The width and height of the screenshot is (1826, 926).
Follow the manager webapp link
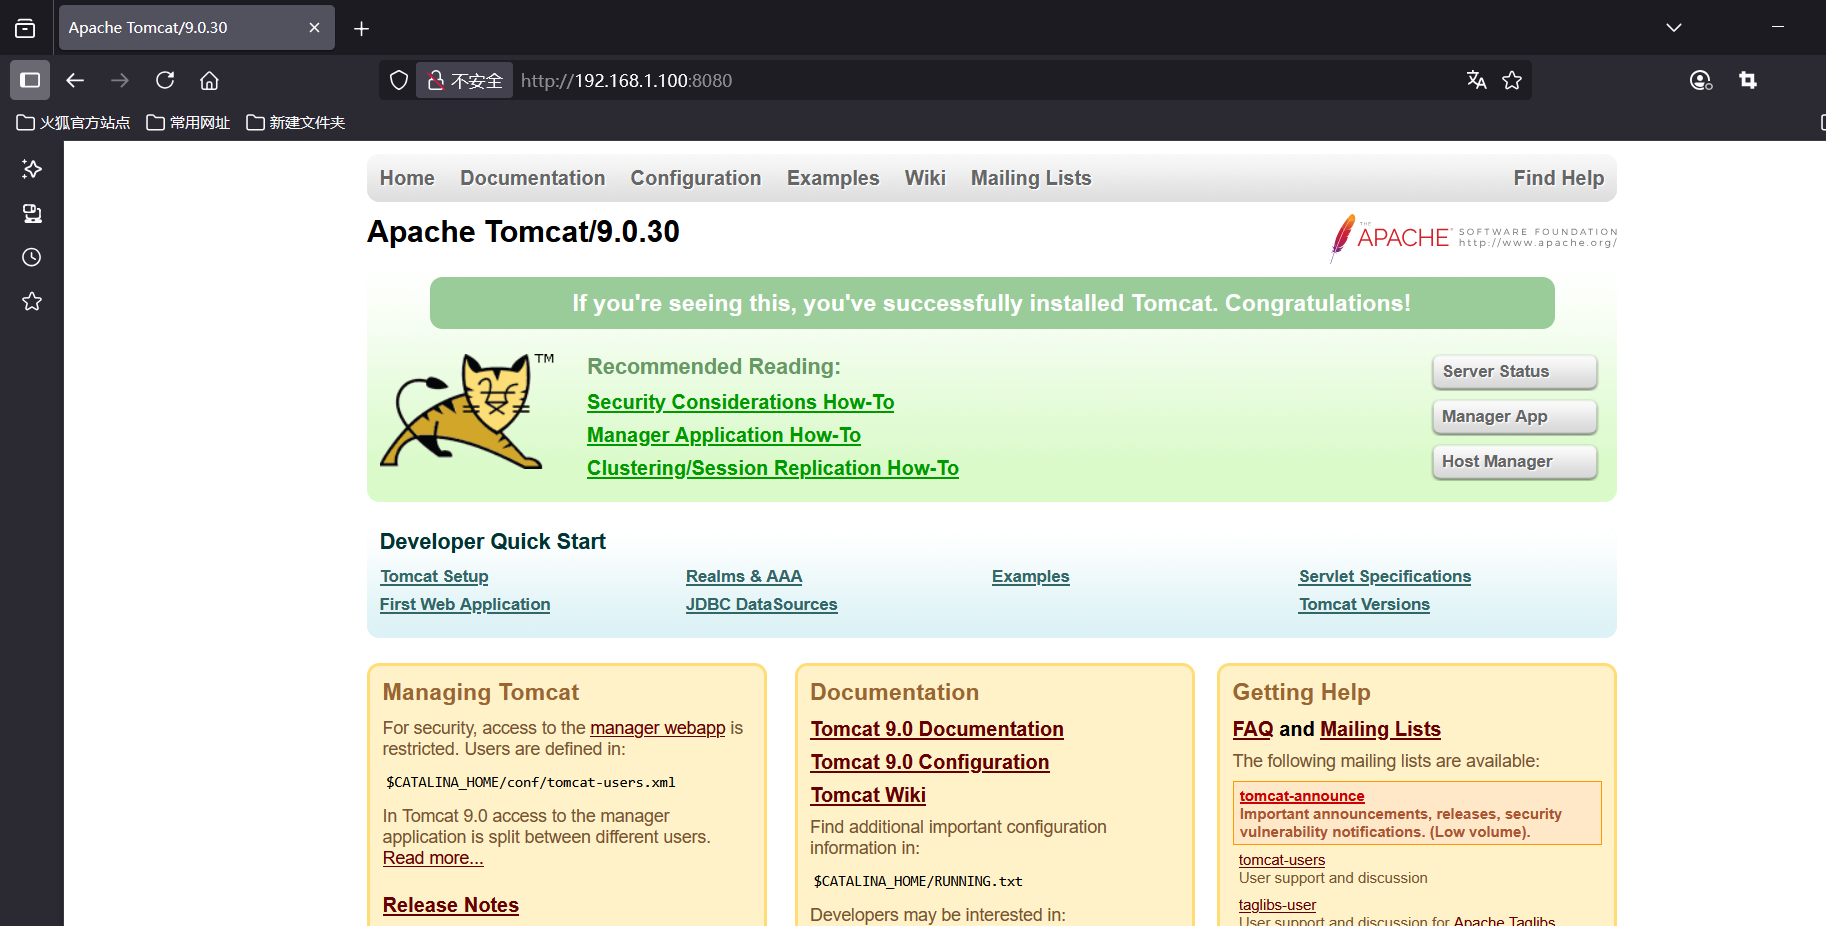(658, 728)
